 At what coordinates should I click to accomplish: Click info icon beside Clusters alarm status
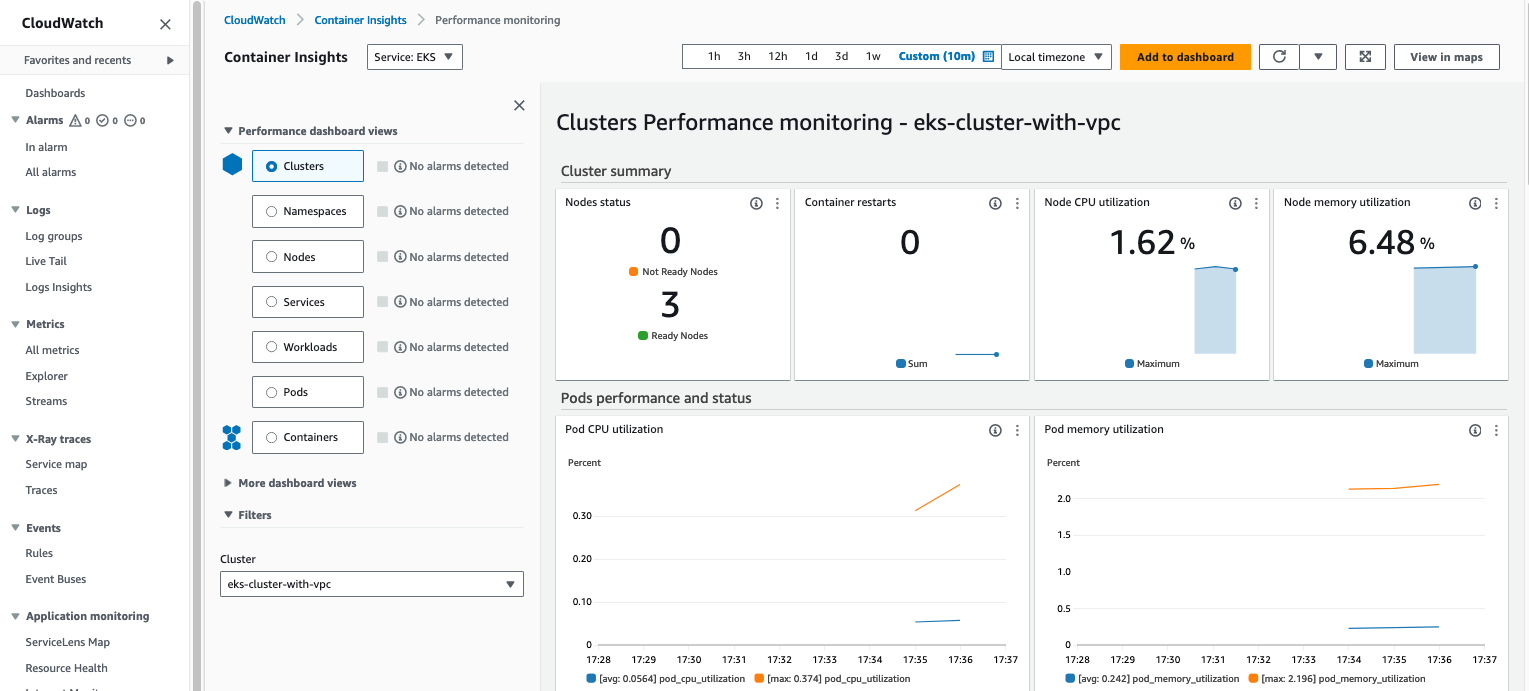(400, 166)
